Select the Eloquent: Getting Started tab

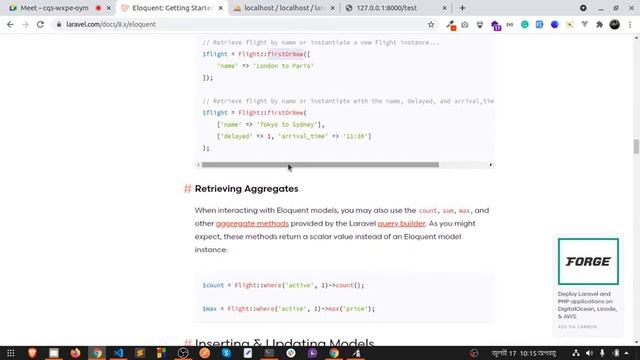click(171, 8)
